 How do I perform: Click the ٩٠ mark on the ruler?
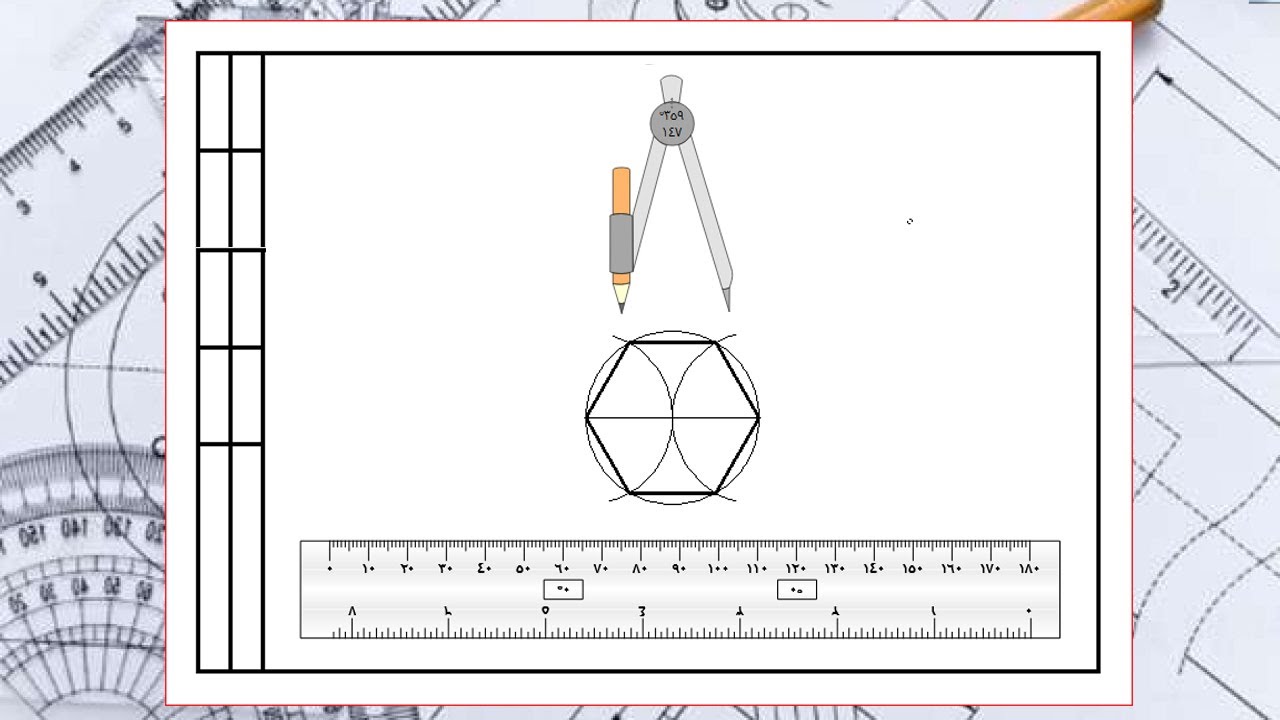[x=679, y=568]
